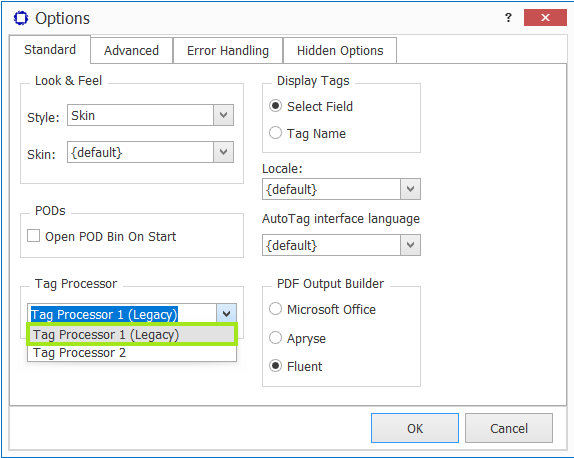Viewport: 574px width, 458px height.
Task: Confirm settings with the OK button
Action: point(415,428)
